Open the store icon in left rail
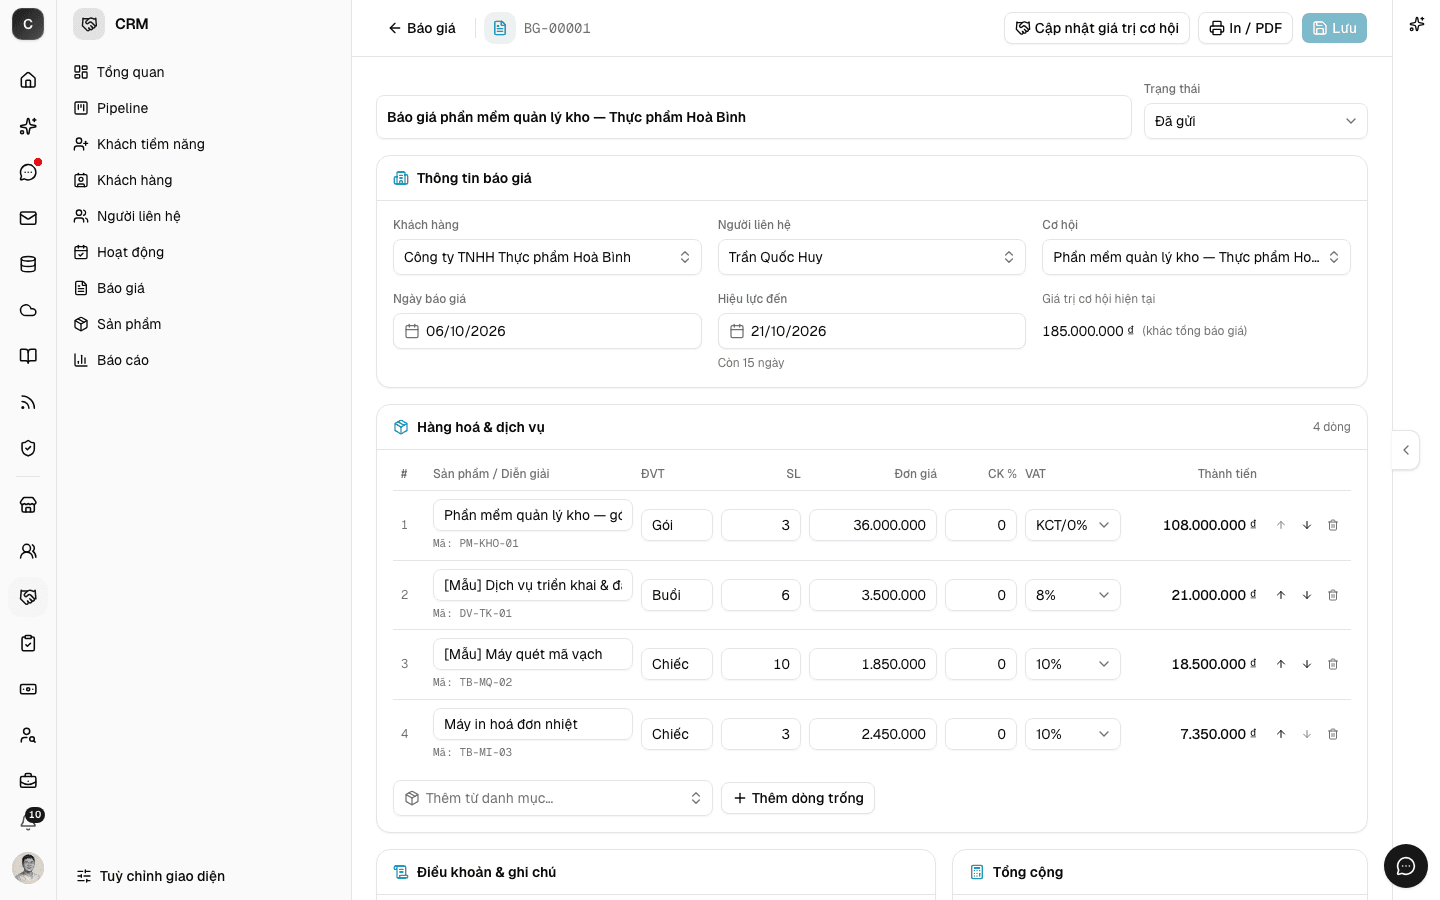Image resolution: width=1440 pixels, height=900 pixels. pyautogui.click(x=28, y=505)
